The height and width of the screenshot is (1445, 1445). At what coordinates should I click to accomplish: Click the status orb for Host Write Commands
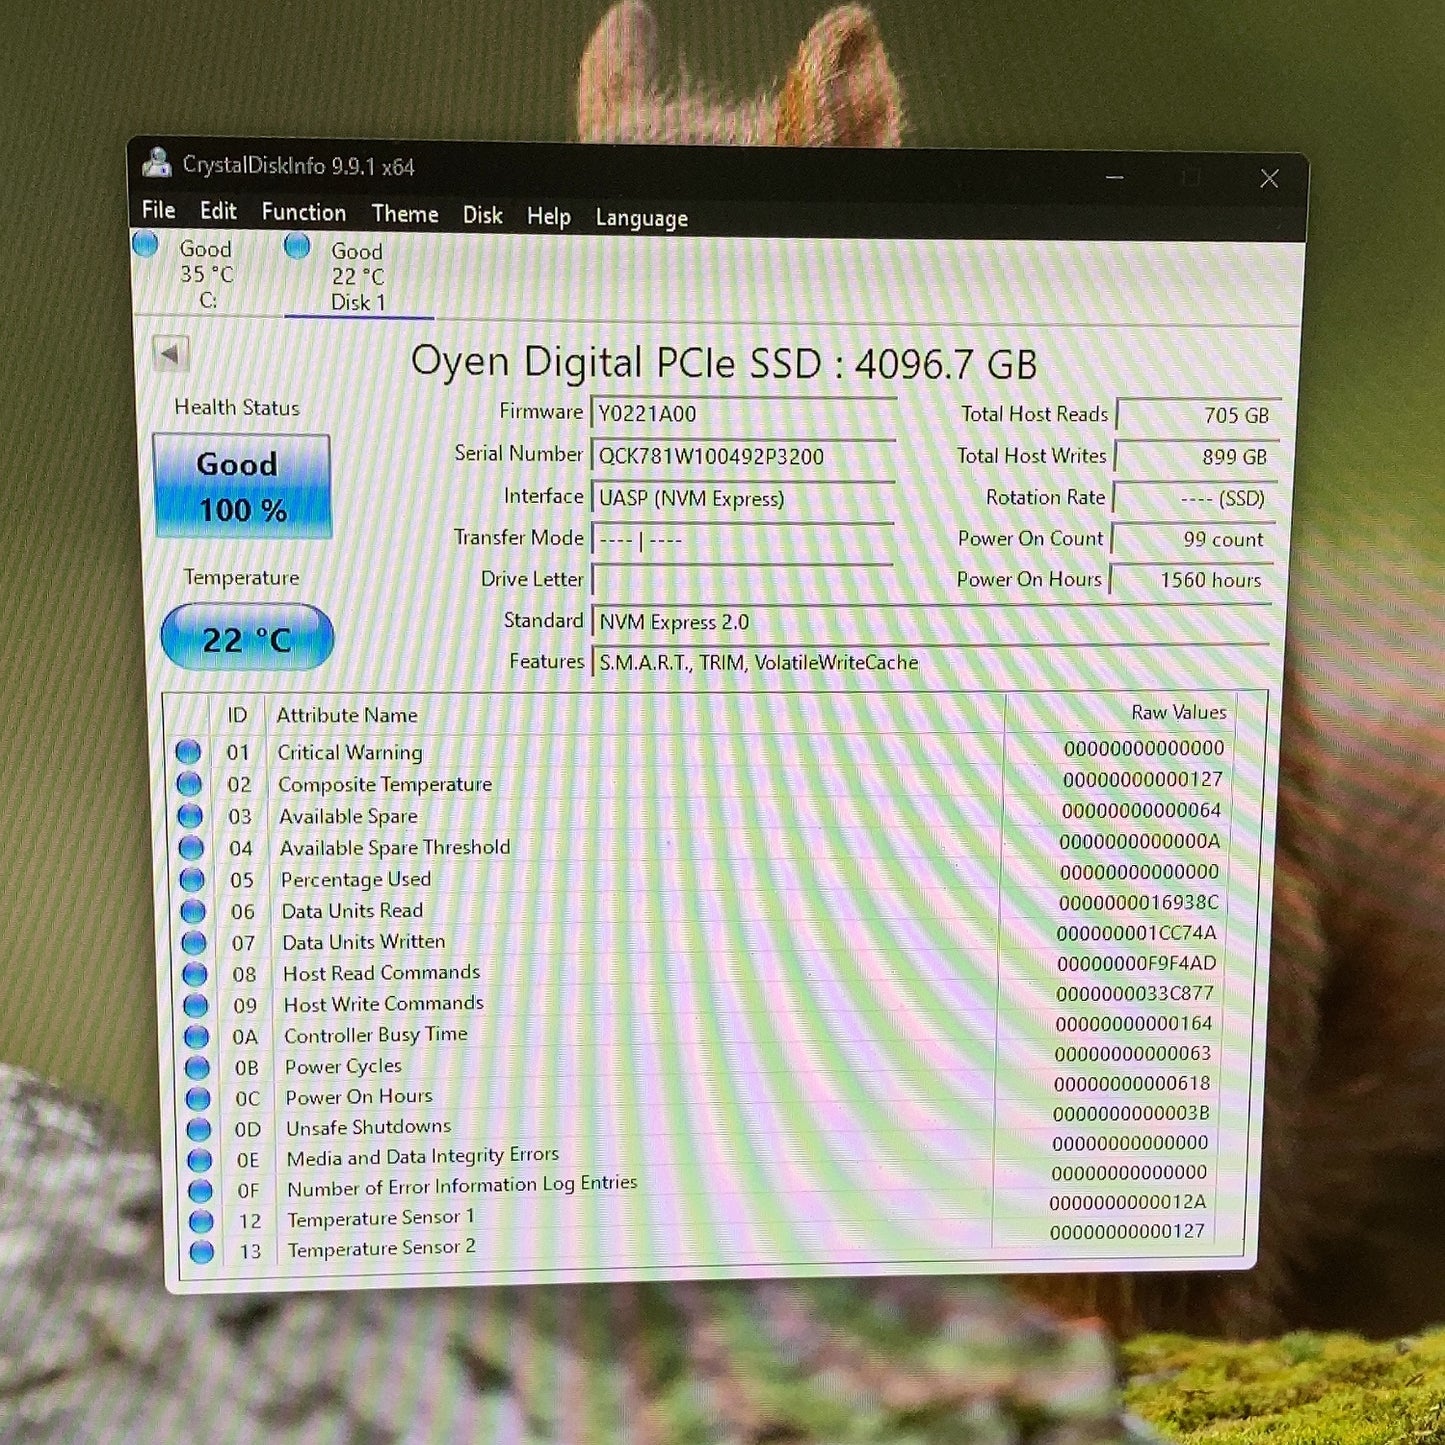pyautogui.click(x=196, y=1004)
